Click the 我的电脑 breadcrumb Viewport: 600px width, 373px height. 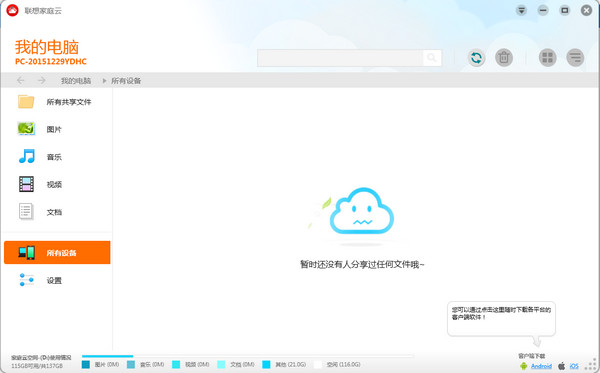tap(76, 81)
